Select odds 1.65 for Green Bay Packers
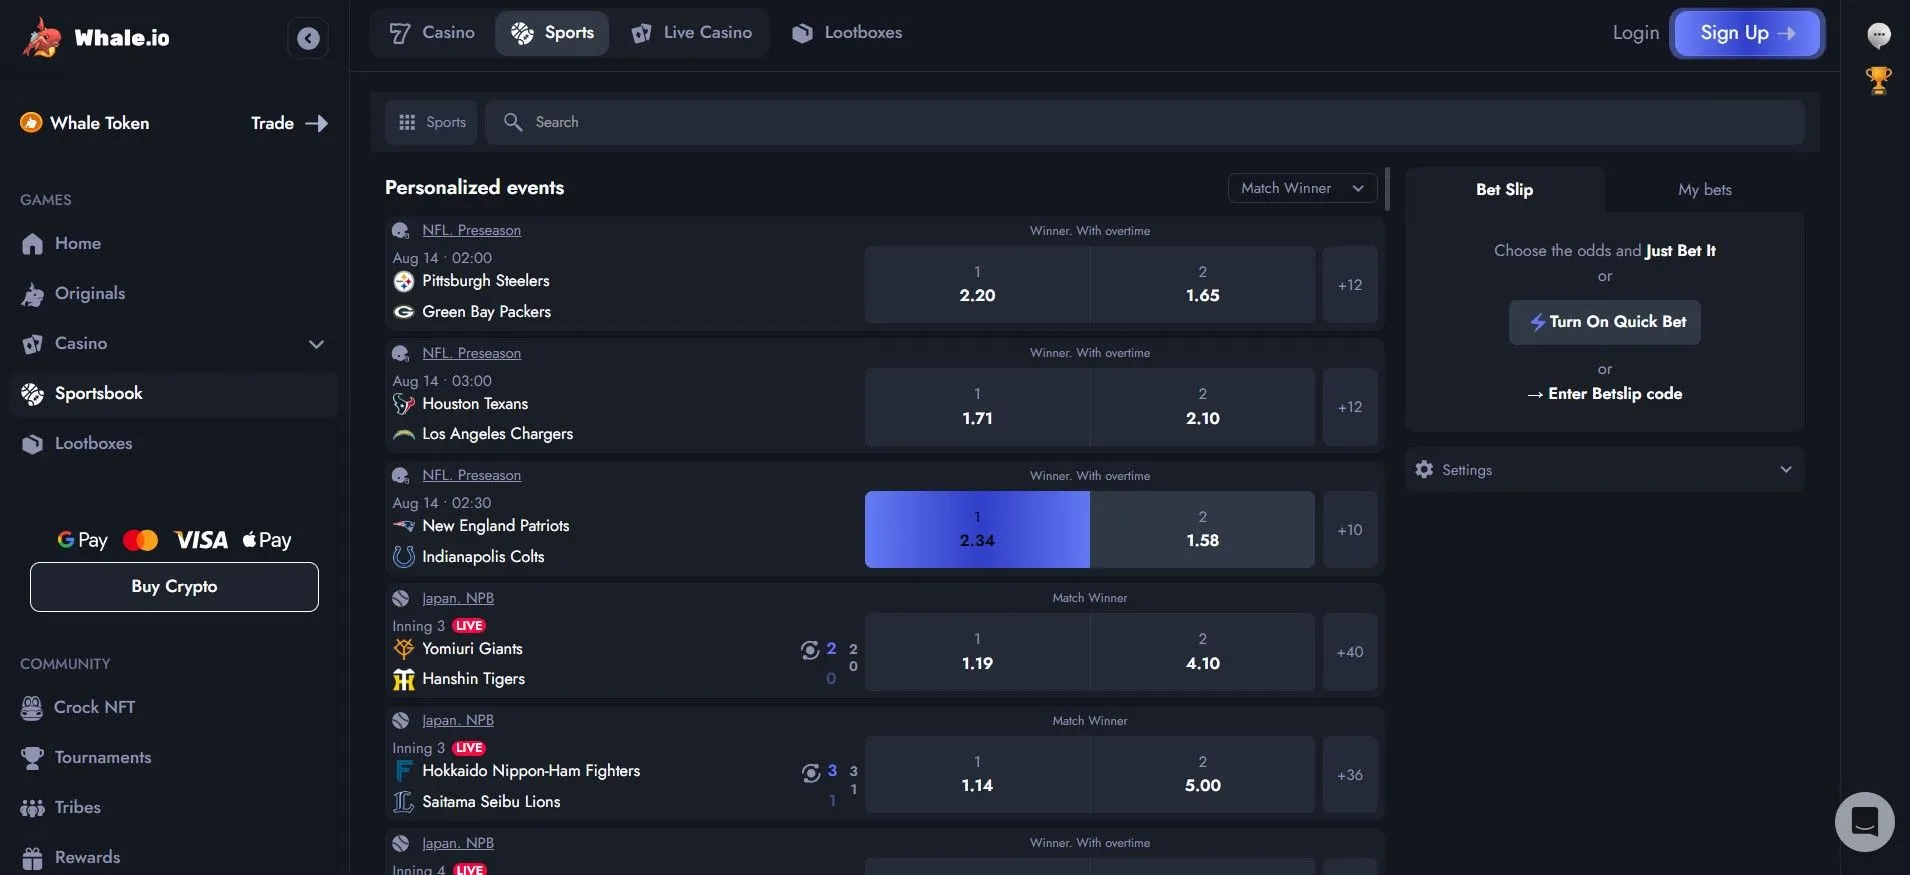This screenshot has width=1910, height=875. (x=1202, y=285)
